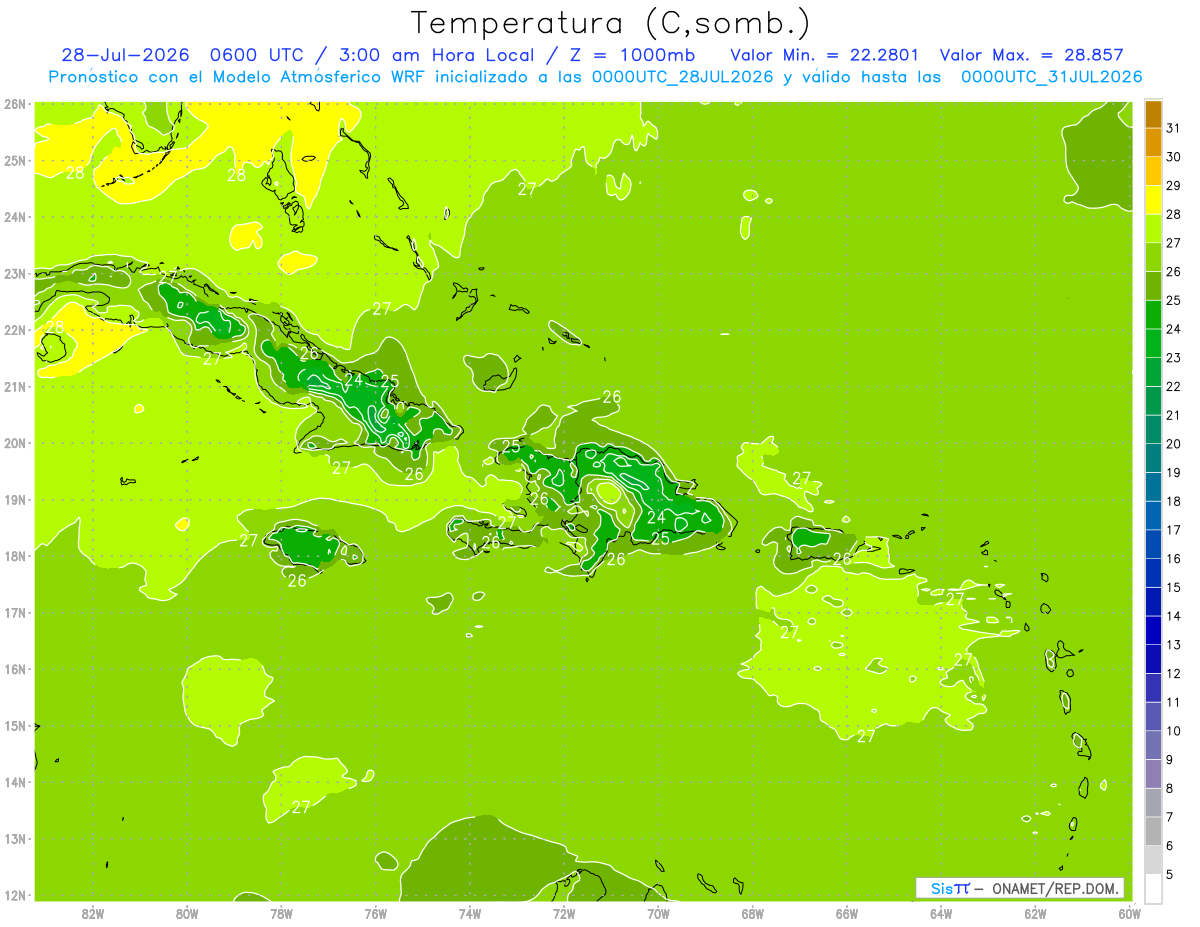Click "Valor Min. = 22.2801" value
Image resolution: width=1200 pixels, height=927 pixels.
click(825, 55)
